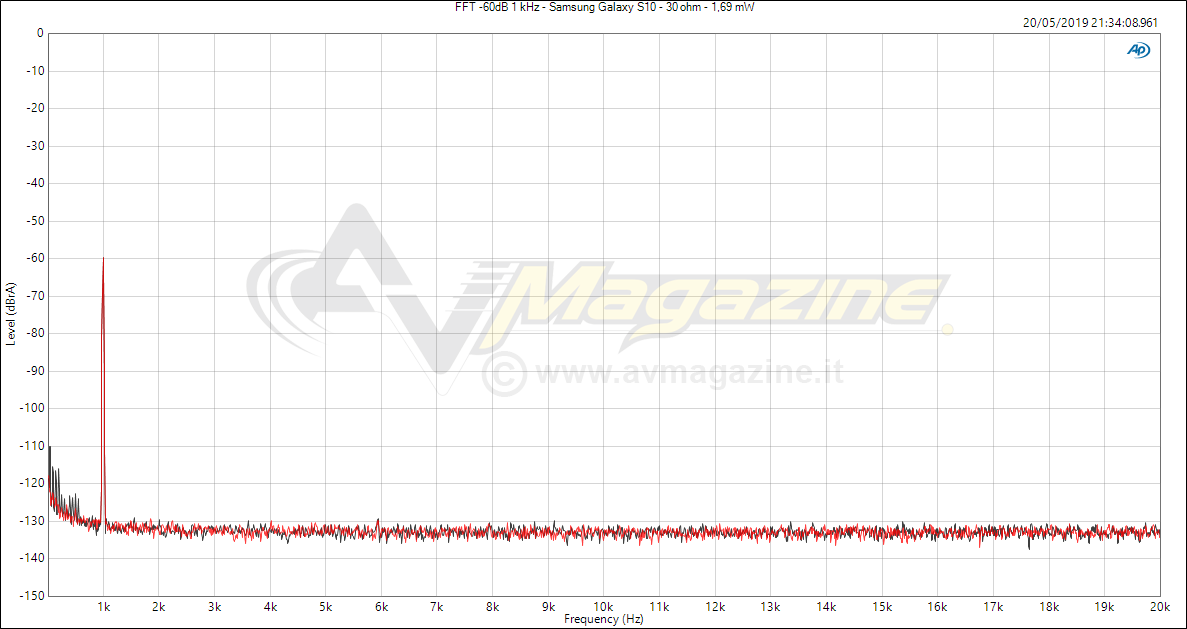This screenshot has width=1187, height=629.
Task: Click the '20k' frequency axis label
Action: 1160,607
